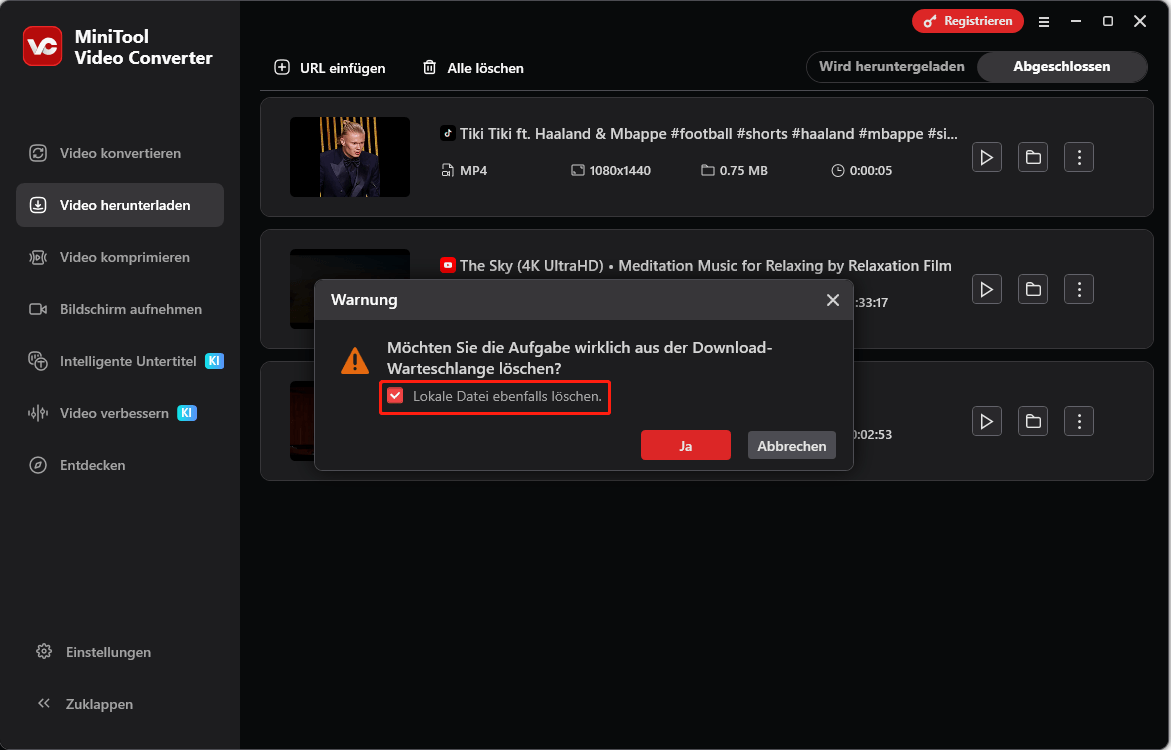This screenshot has height=750, width=1171.
Task: Switch to Wird heruntergeladen tab
Action: click(x=892, y=66)
